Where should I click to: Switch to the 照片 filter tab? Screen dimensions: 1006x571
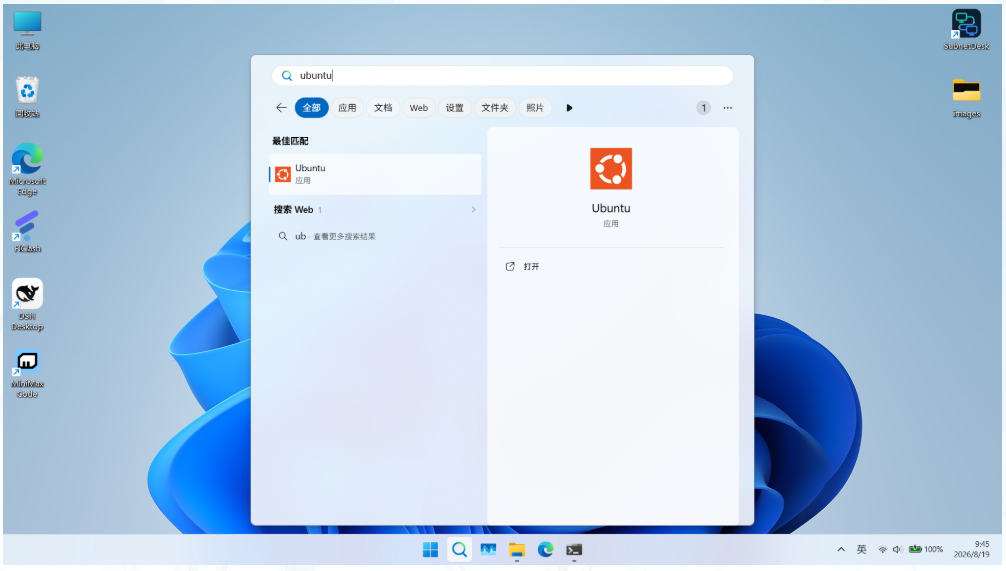point(534,108)
